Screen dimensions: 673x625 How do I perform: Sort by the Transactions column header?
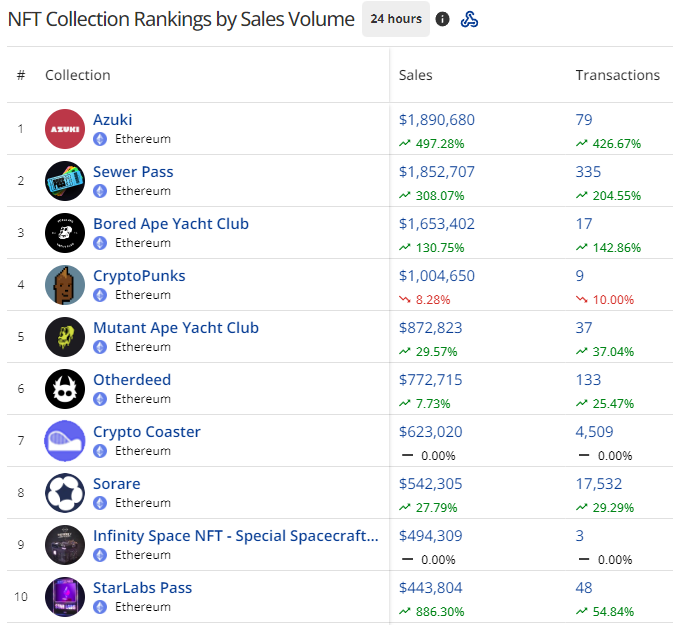point(617,75)
